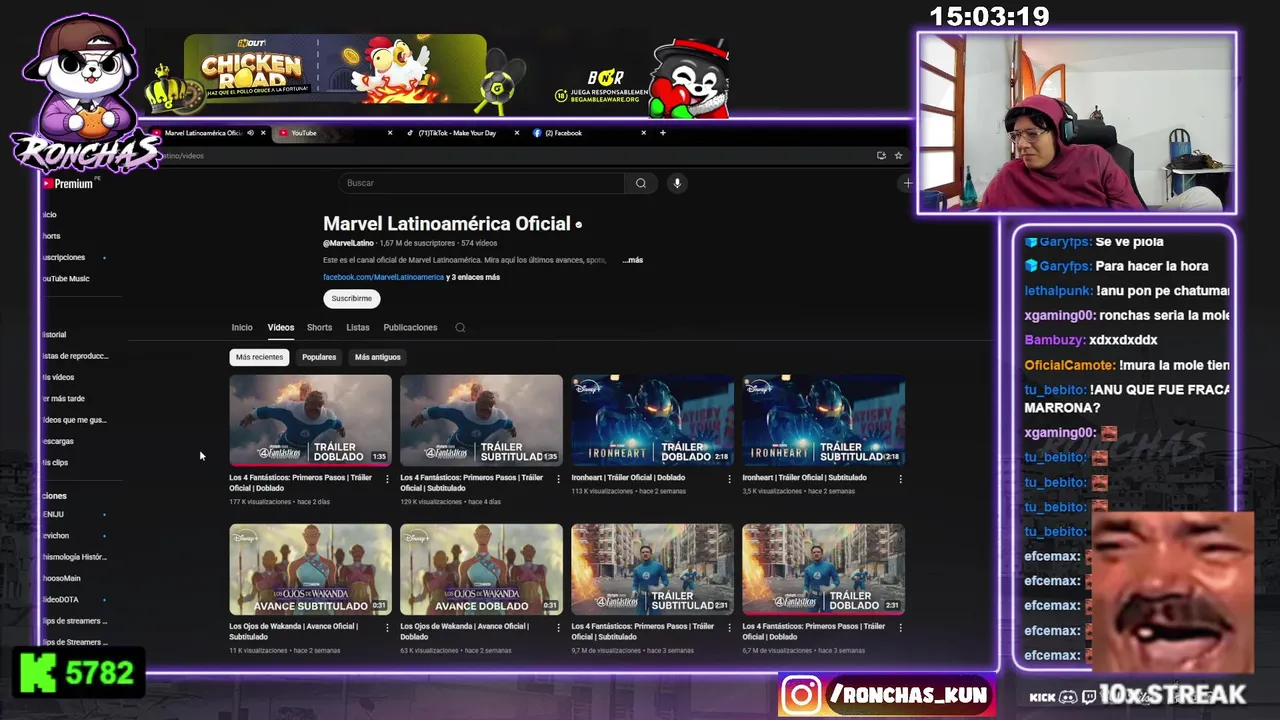The image size is (1280, 720).
Task: Open a new browser tab with plus
Action: point(662,132)
